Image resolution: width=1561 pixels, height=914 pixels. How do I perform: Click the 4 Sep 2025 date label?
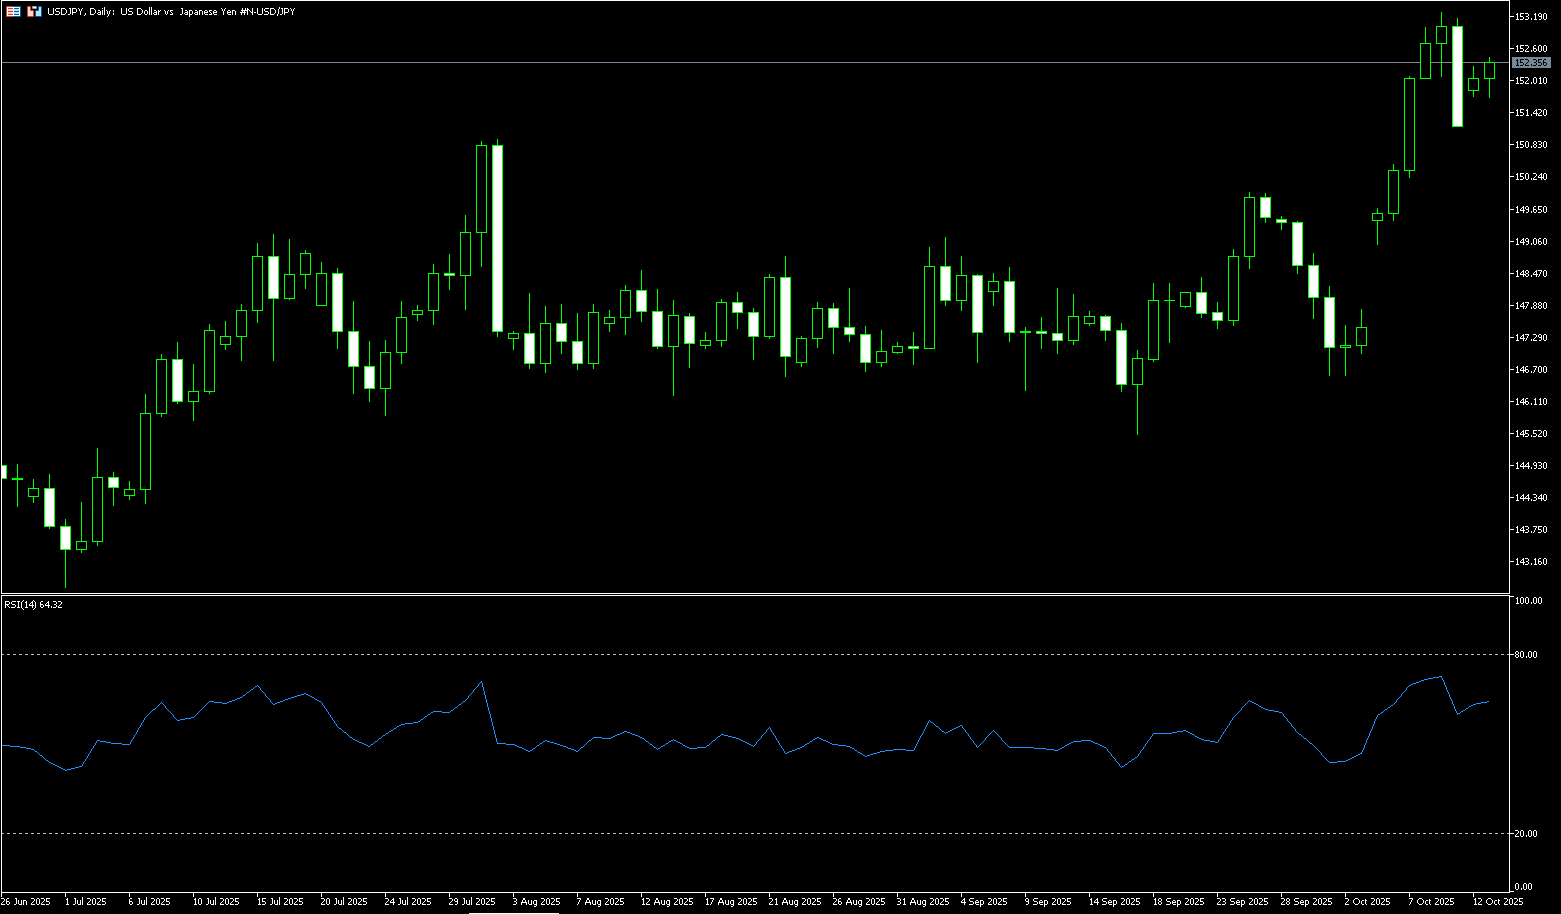985,902
